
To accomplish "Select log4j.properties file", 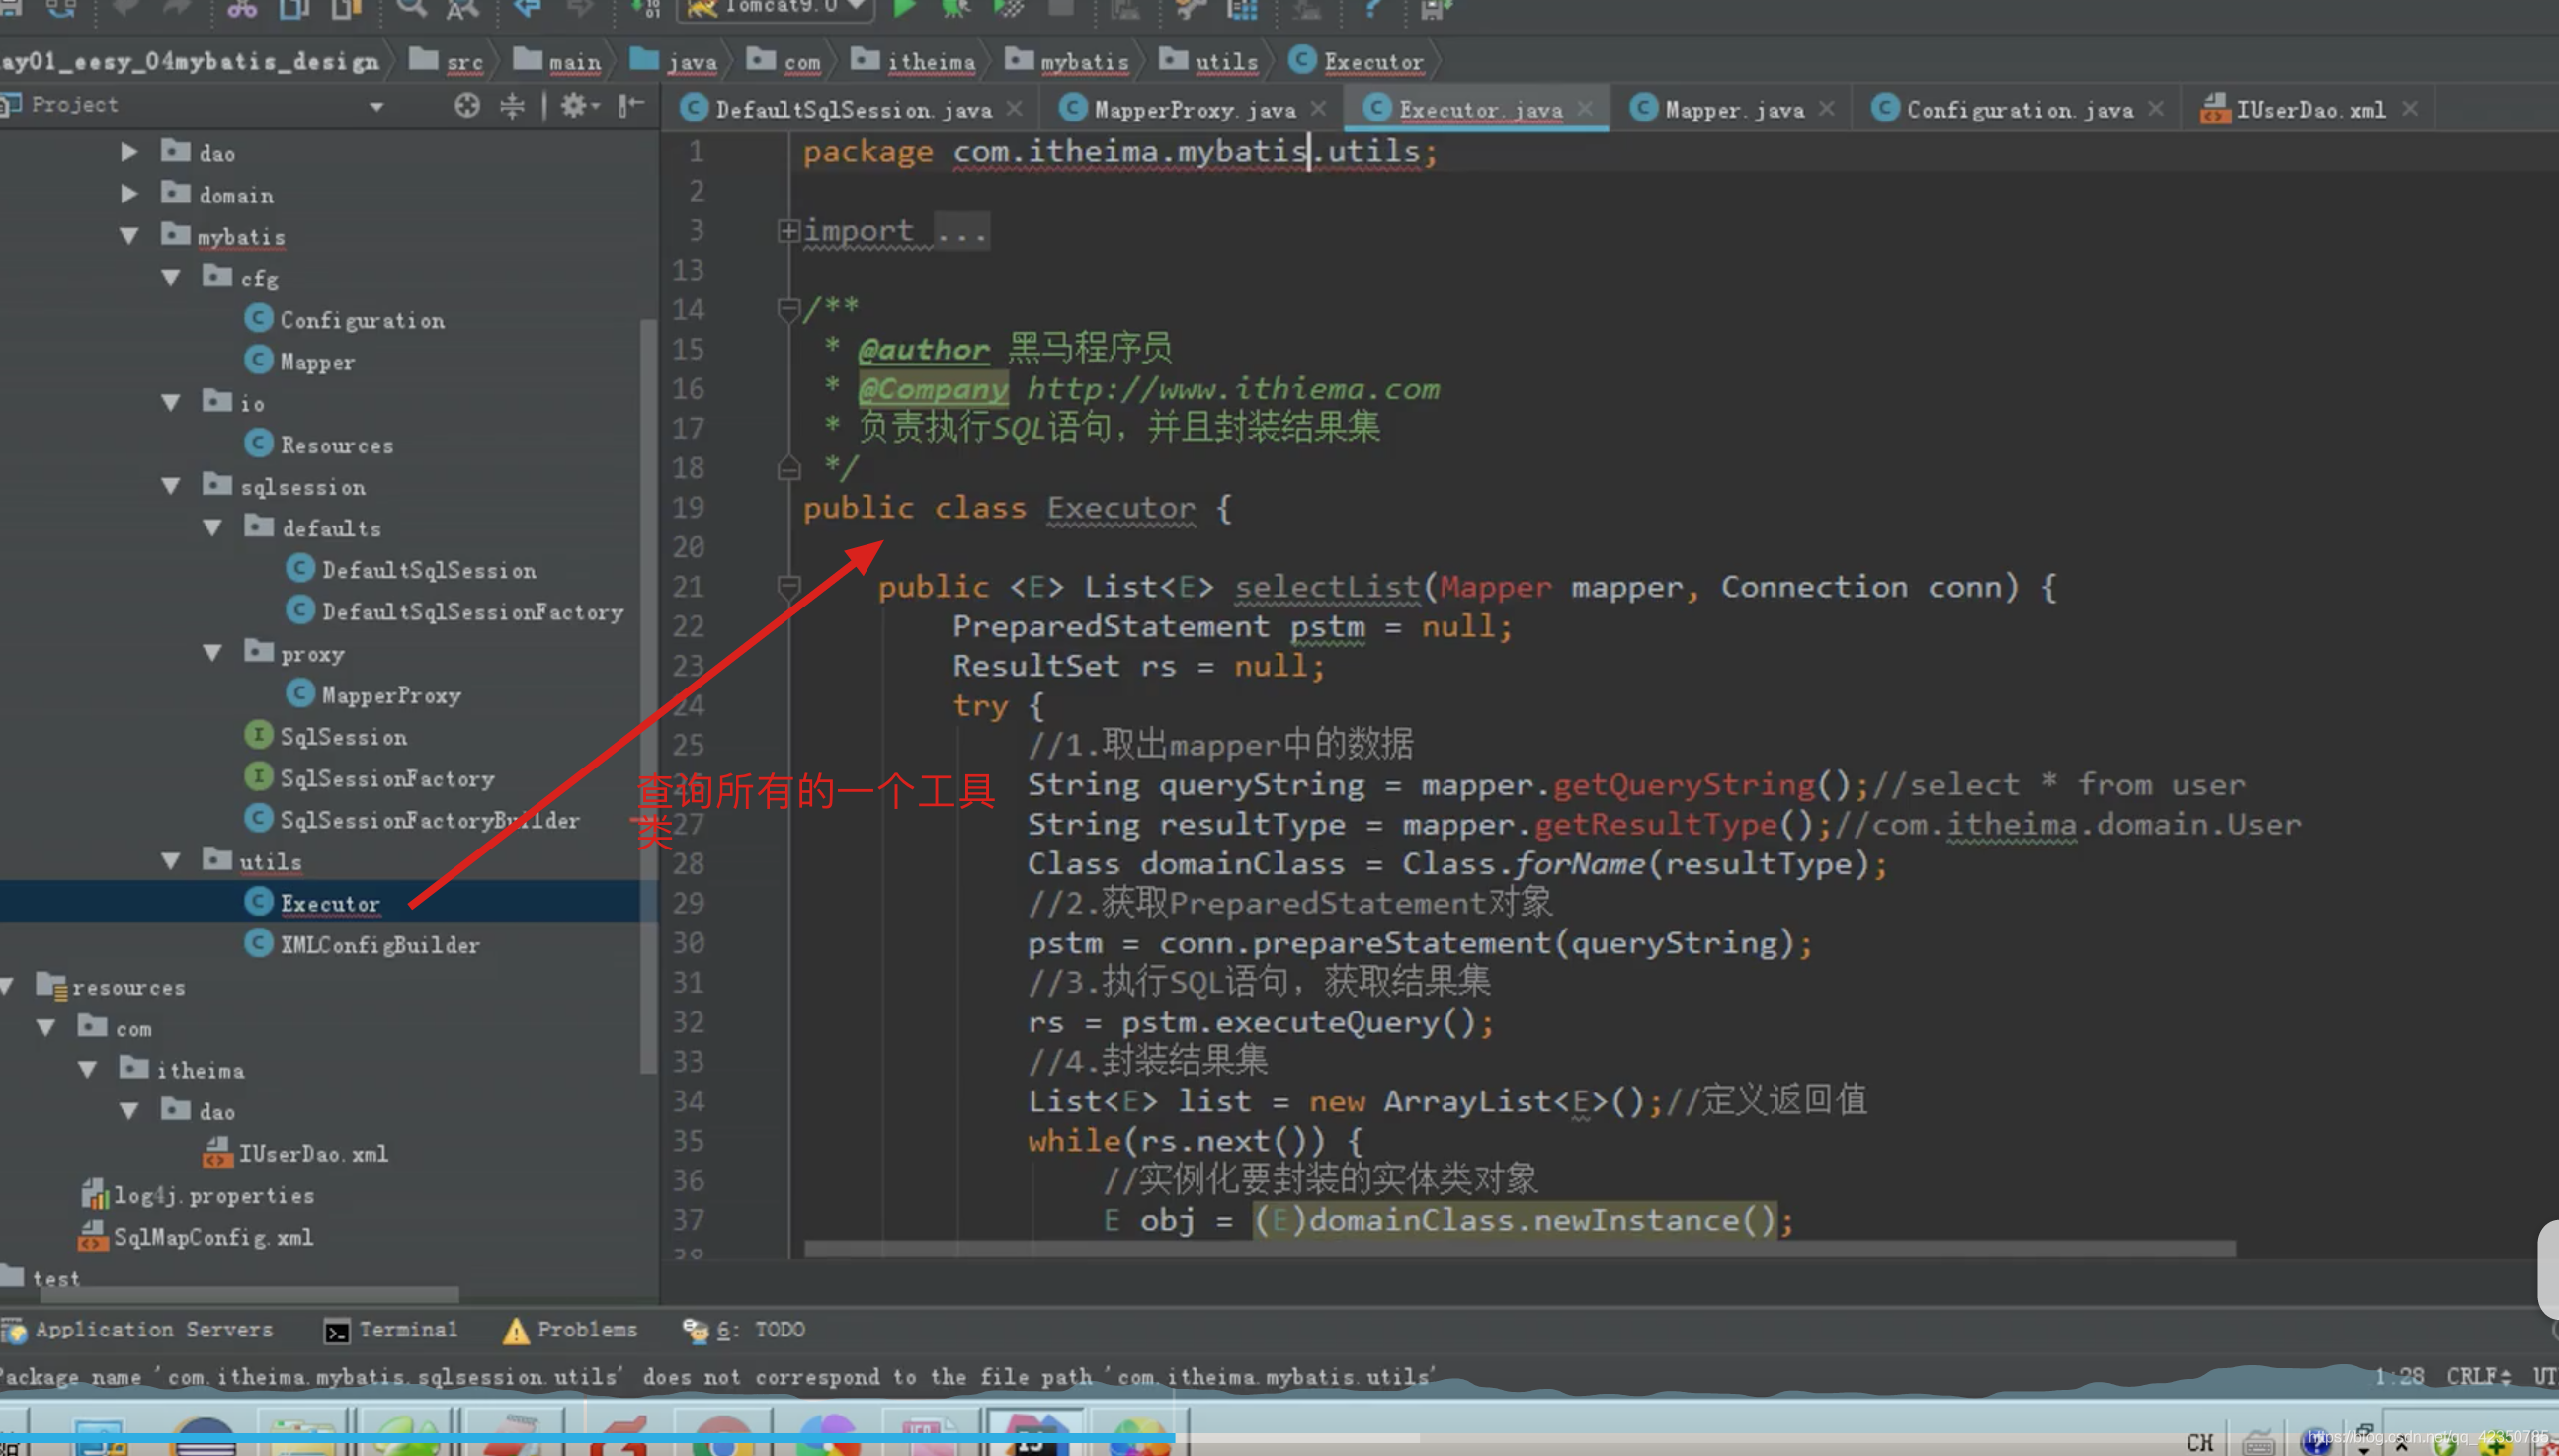I will point(198,1196).
